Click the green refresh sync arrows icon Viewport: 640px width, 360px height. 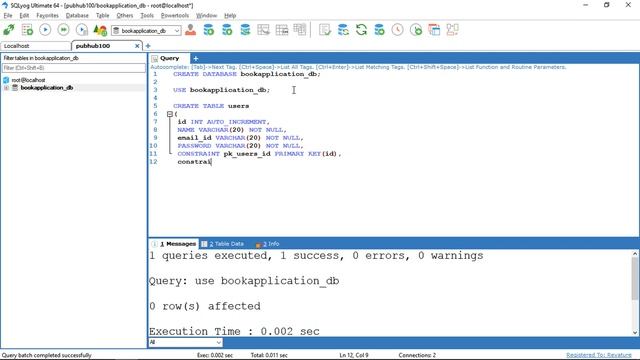coord(361,30)
